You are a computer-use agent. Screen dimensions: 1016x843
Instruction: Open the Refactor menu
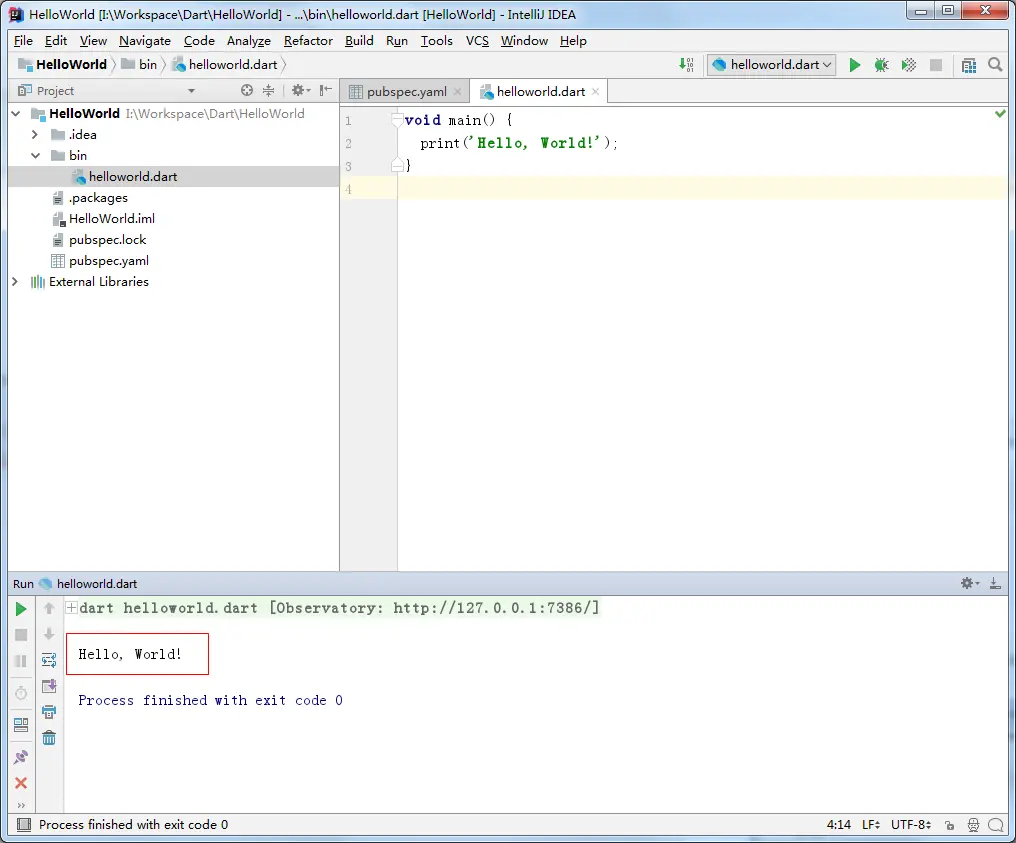click(308, 41)
